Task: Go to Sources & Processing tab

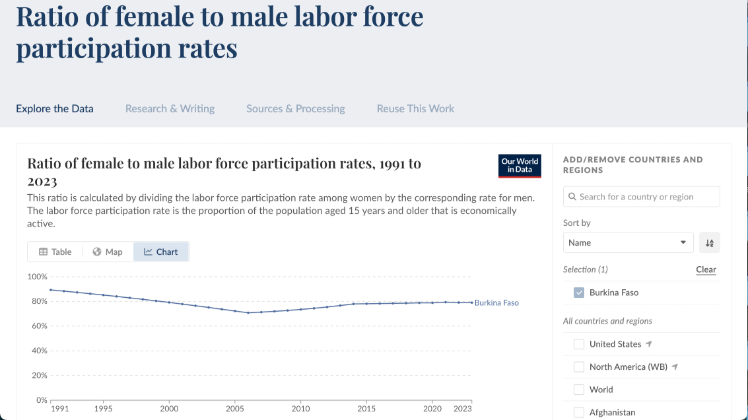Action: click(295, 109)
